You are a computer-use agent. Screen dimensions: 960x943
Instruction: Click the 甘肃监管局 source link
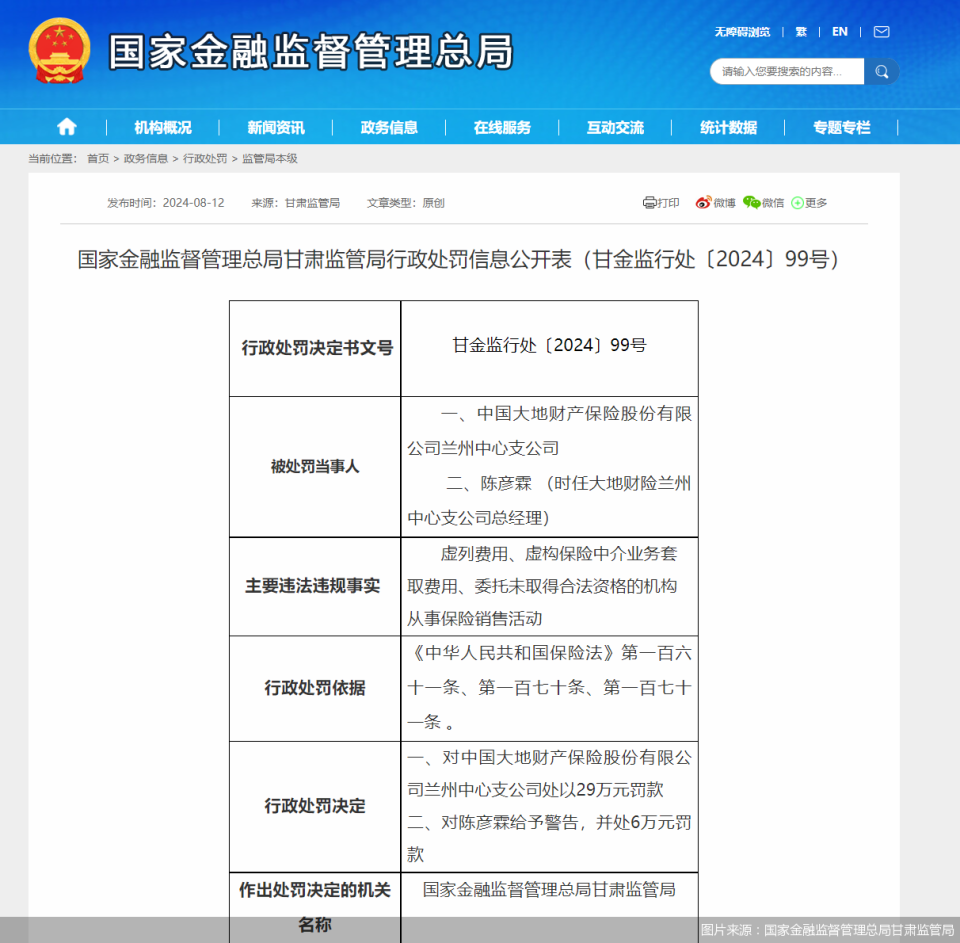pos(309,203)
